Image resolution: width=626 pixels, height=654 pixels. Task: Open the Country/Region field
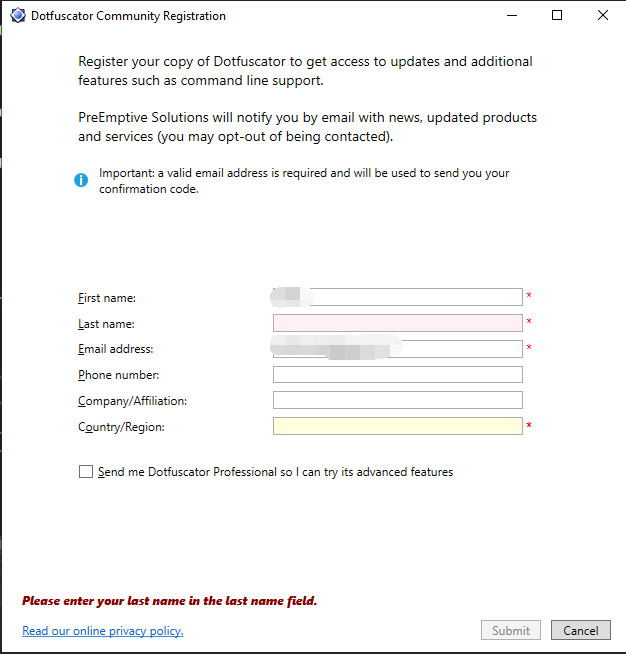pyautogui.click(x=397, y=426)
